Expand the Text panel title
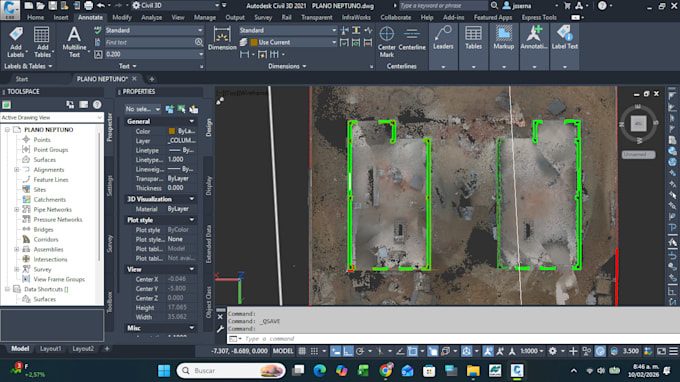Image resolution: width=680 pixels, height=382 pixels. coord(128,66)
